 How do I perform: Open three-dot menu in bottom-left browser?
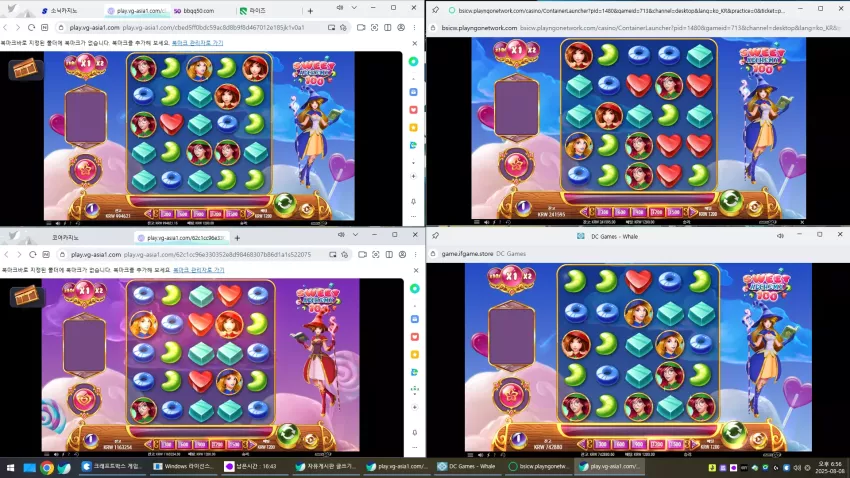click(416, 254)
